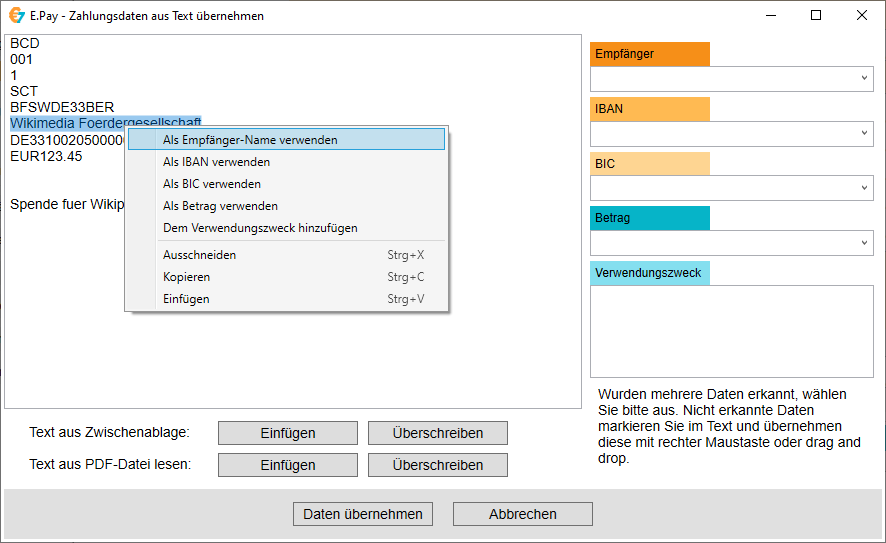The width and height of the screenshot is (886, 543).
Task: Choose 'Als Betrag verwenden' option
Action: click(x=220, y=206)
